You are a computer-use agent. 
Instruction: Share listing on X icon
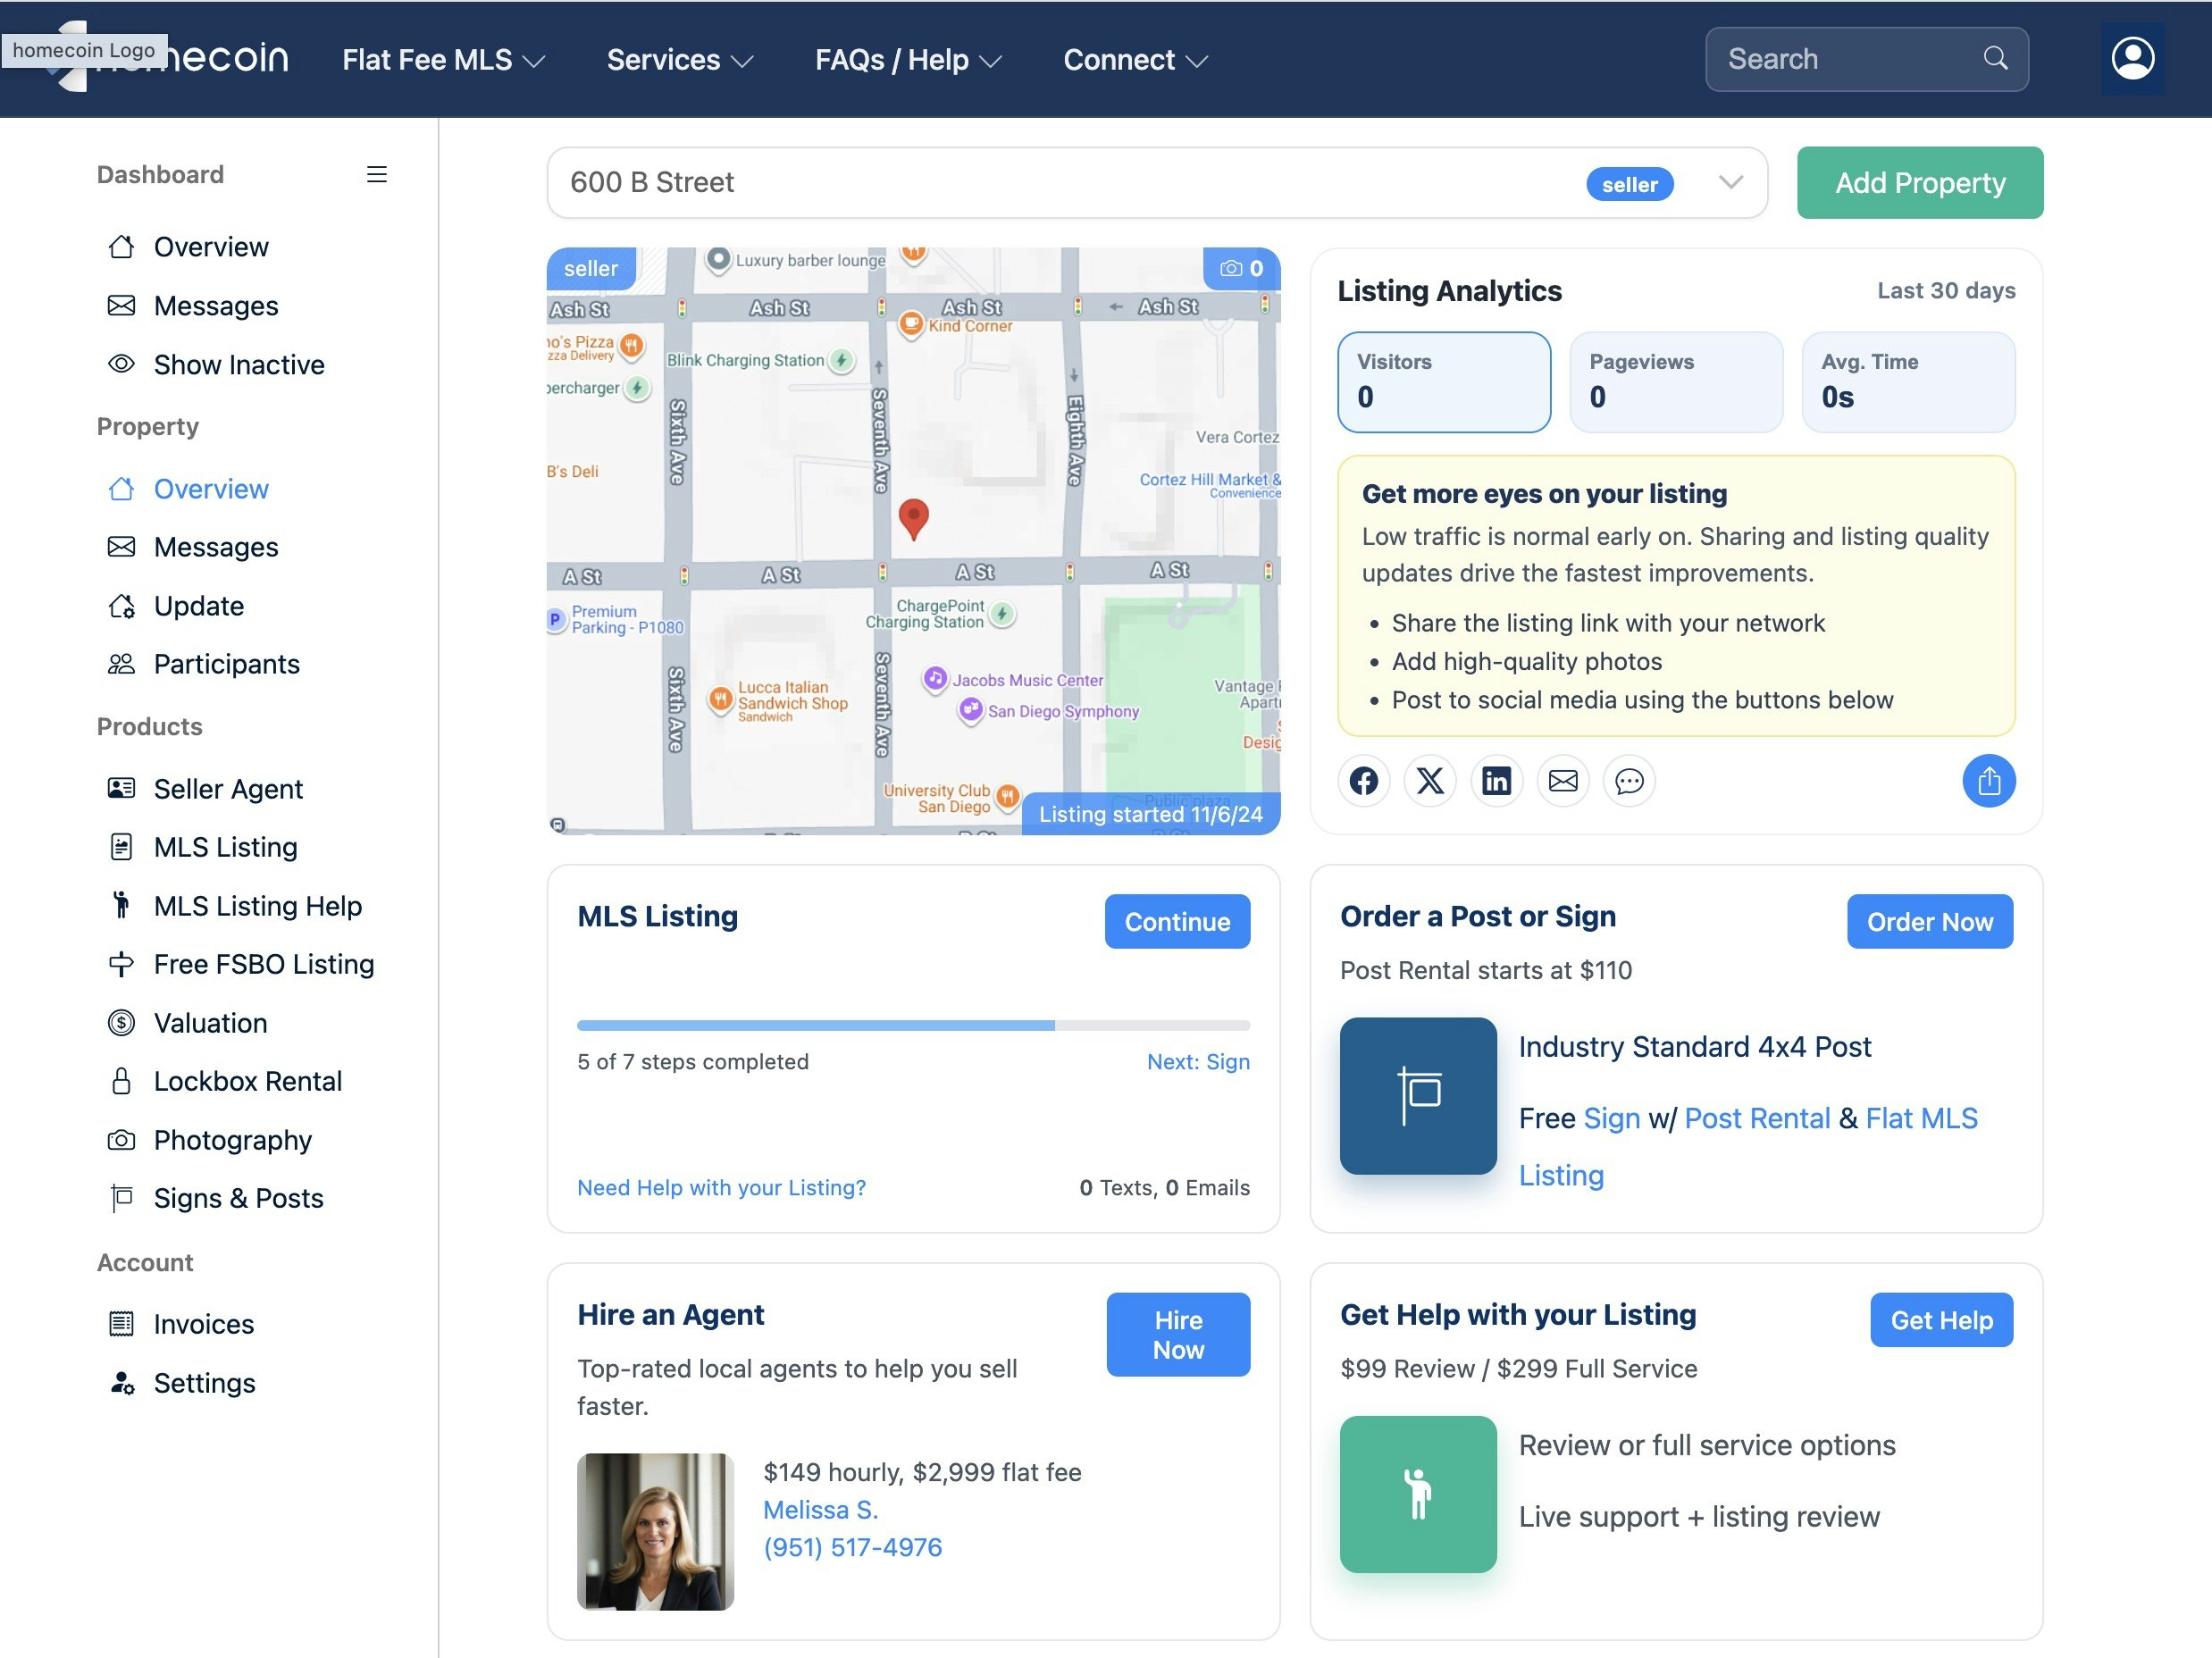click(1430, 781)
